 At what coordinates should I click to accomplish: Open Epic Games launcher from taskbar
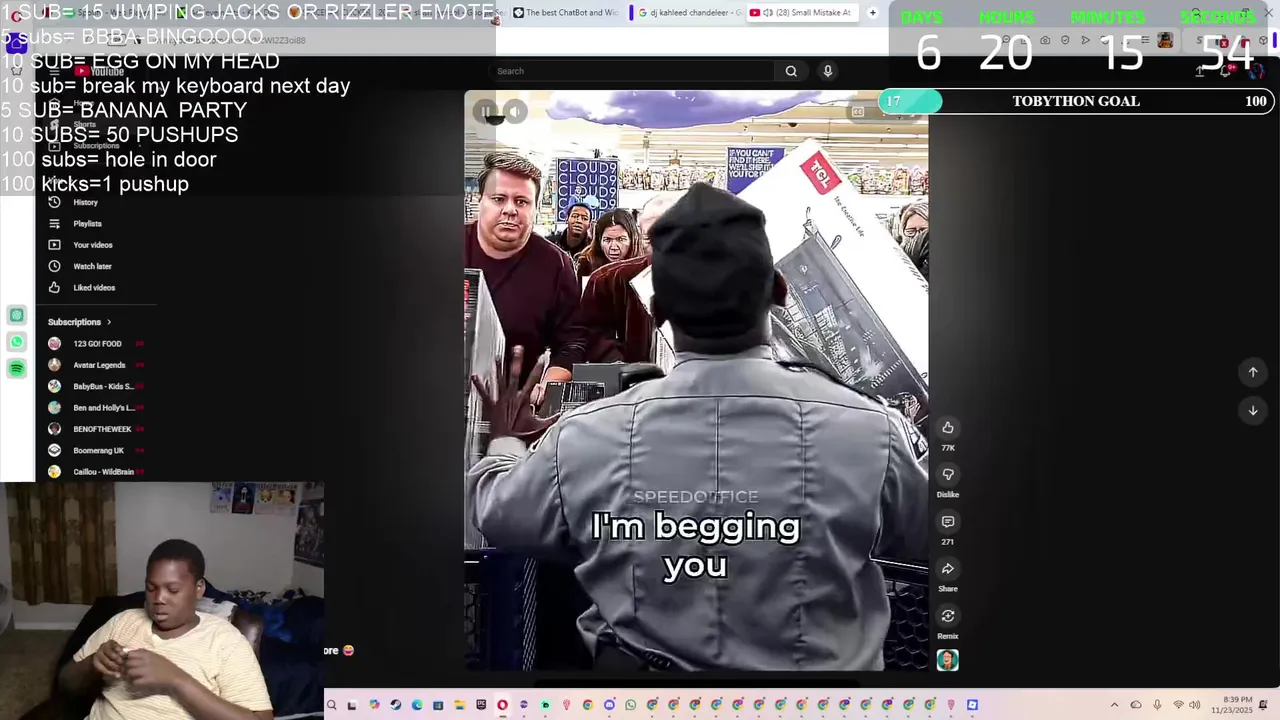point(481,705)
